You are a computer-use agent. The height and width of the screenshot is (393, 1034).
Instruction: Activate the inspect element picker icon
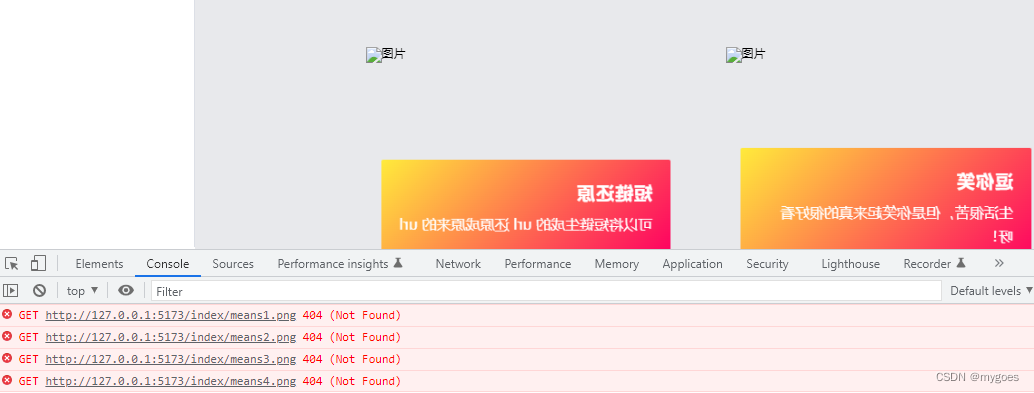click(11, 264)
